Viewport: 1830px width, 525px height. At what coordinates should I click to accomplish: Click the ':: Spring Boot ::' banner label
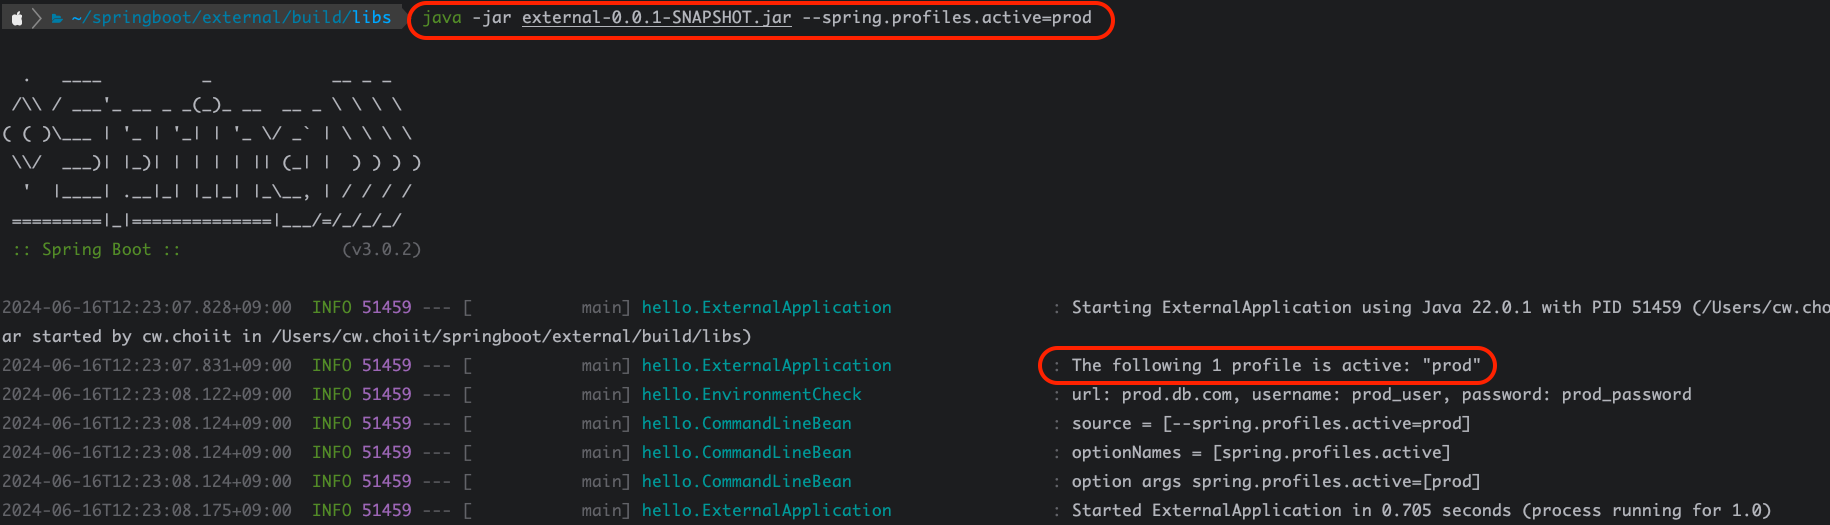[x=97, y=249]
